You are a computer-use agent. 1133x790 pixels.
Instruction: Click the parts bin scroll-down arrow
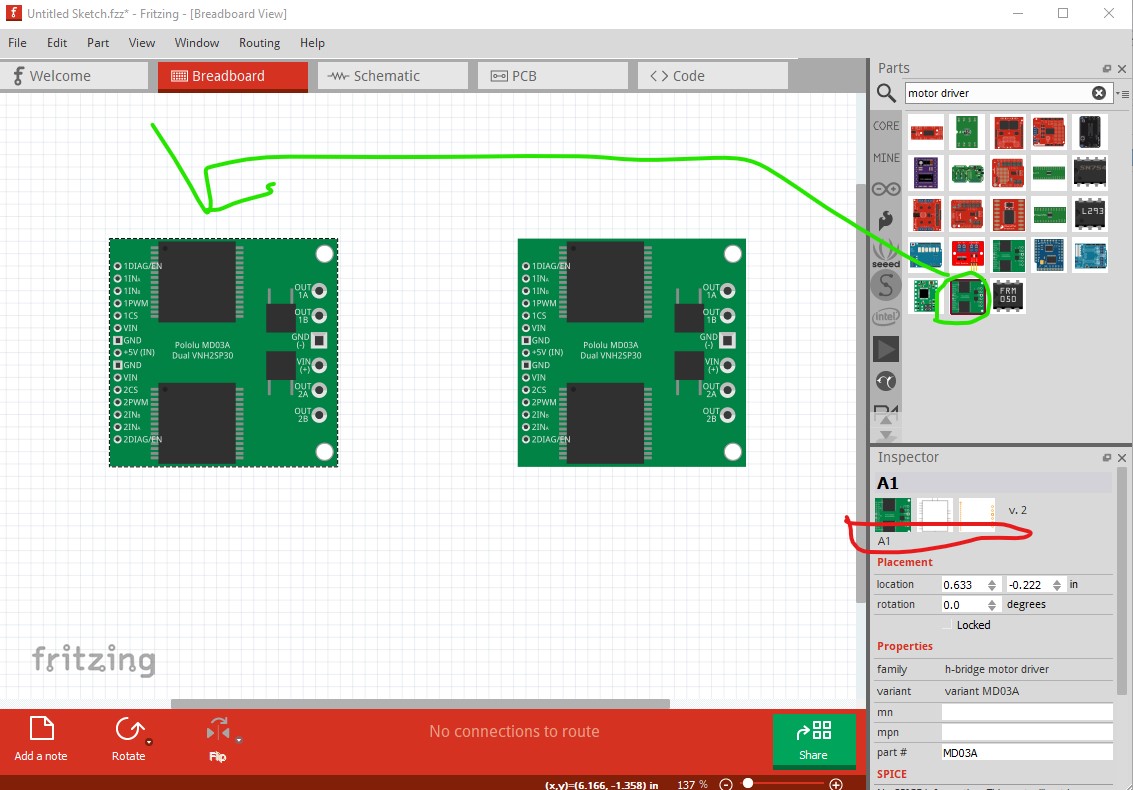pos(885,432)
